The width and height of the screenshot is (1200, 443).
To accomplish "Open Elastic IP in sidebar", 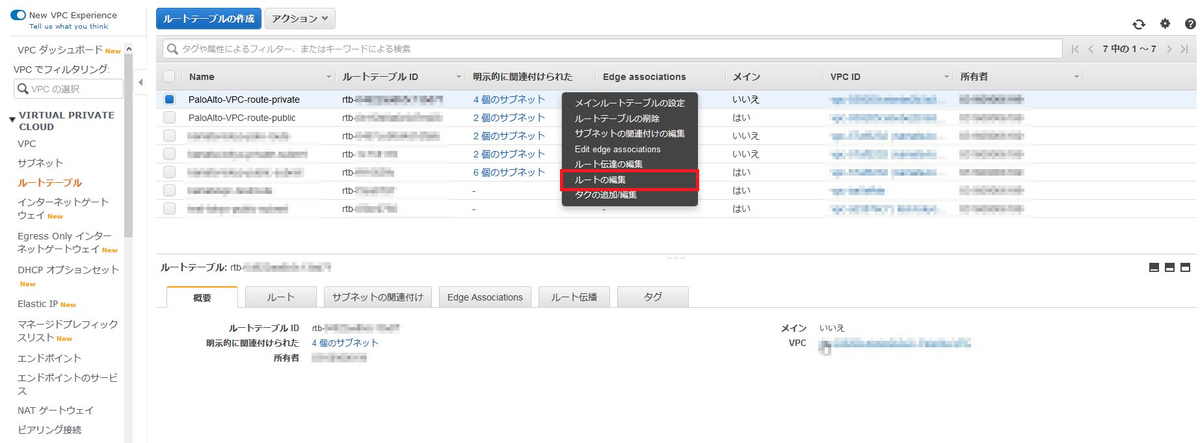I will click(38, 303).
